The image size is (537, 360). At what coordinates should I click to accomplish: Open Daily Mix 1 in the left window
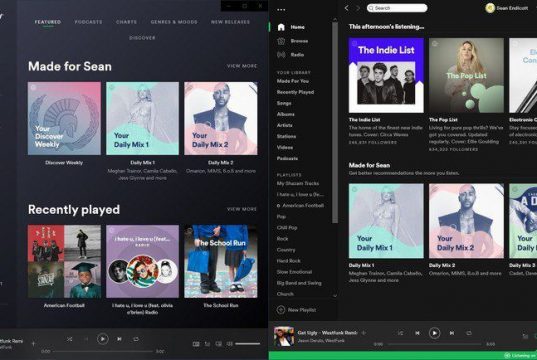142,118
